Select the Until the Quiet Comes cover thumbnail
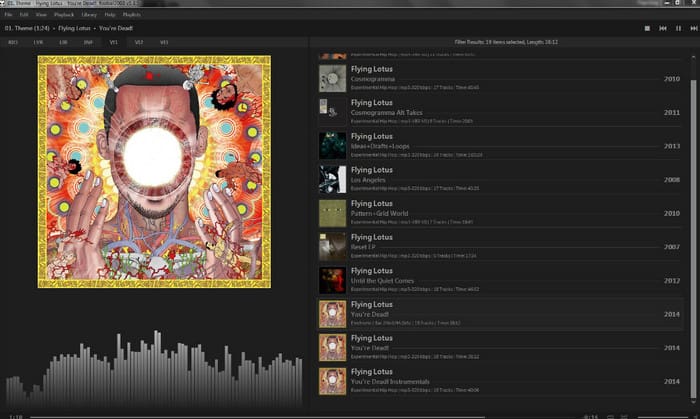 (x=332, y=280)
